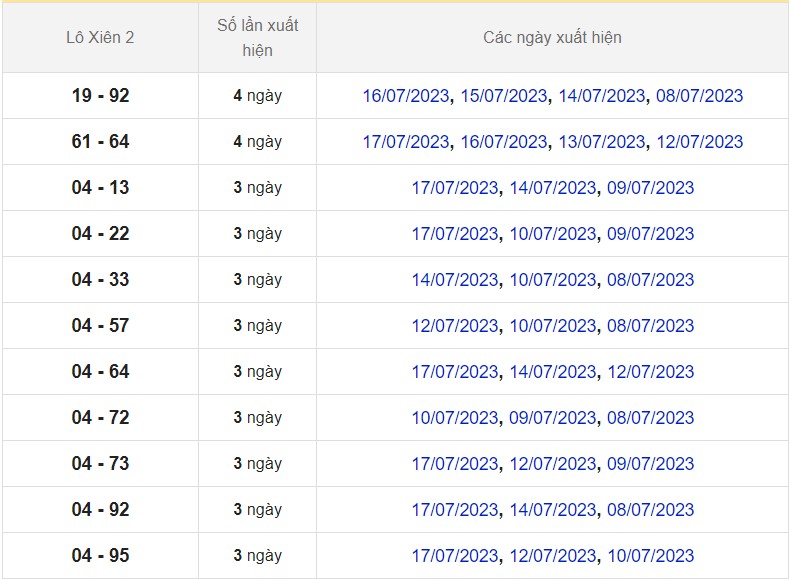Open 12/07/2023 link in 04 - 73 row

pos(553,464)
